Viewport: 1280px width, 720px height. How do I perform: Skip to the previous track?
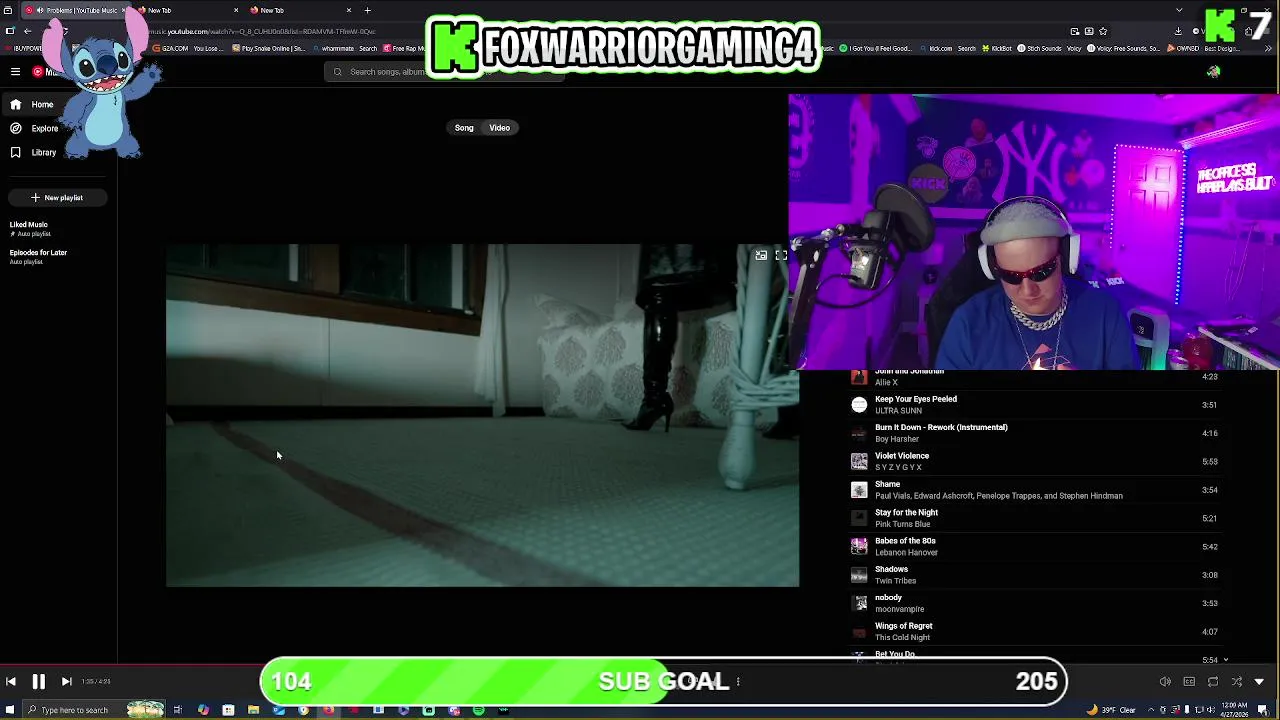pyautogui.click(x=11, y=681)
